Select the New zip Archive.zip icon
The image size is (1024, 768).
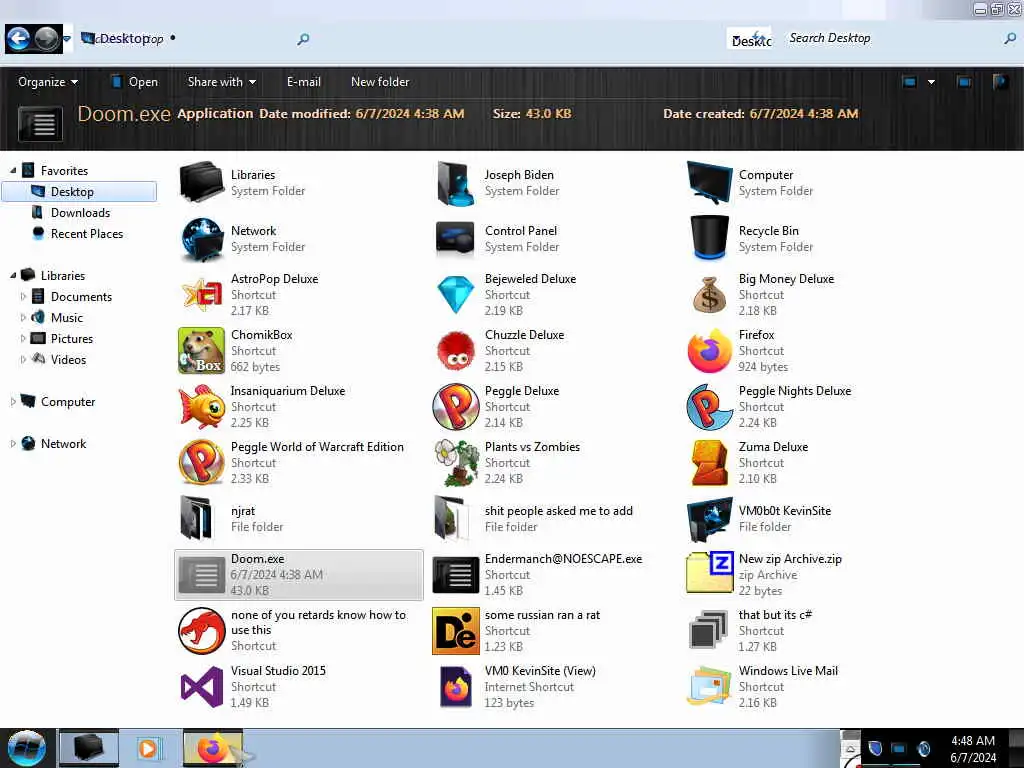pyautogui.click(x=709, y=573)
